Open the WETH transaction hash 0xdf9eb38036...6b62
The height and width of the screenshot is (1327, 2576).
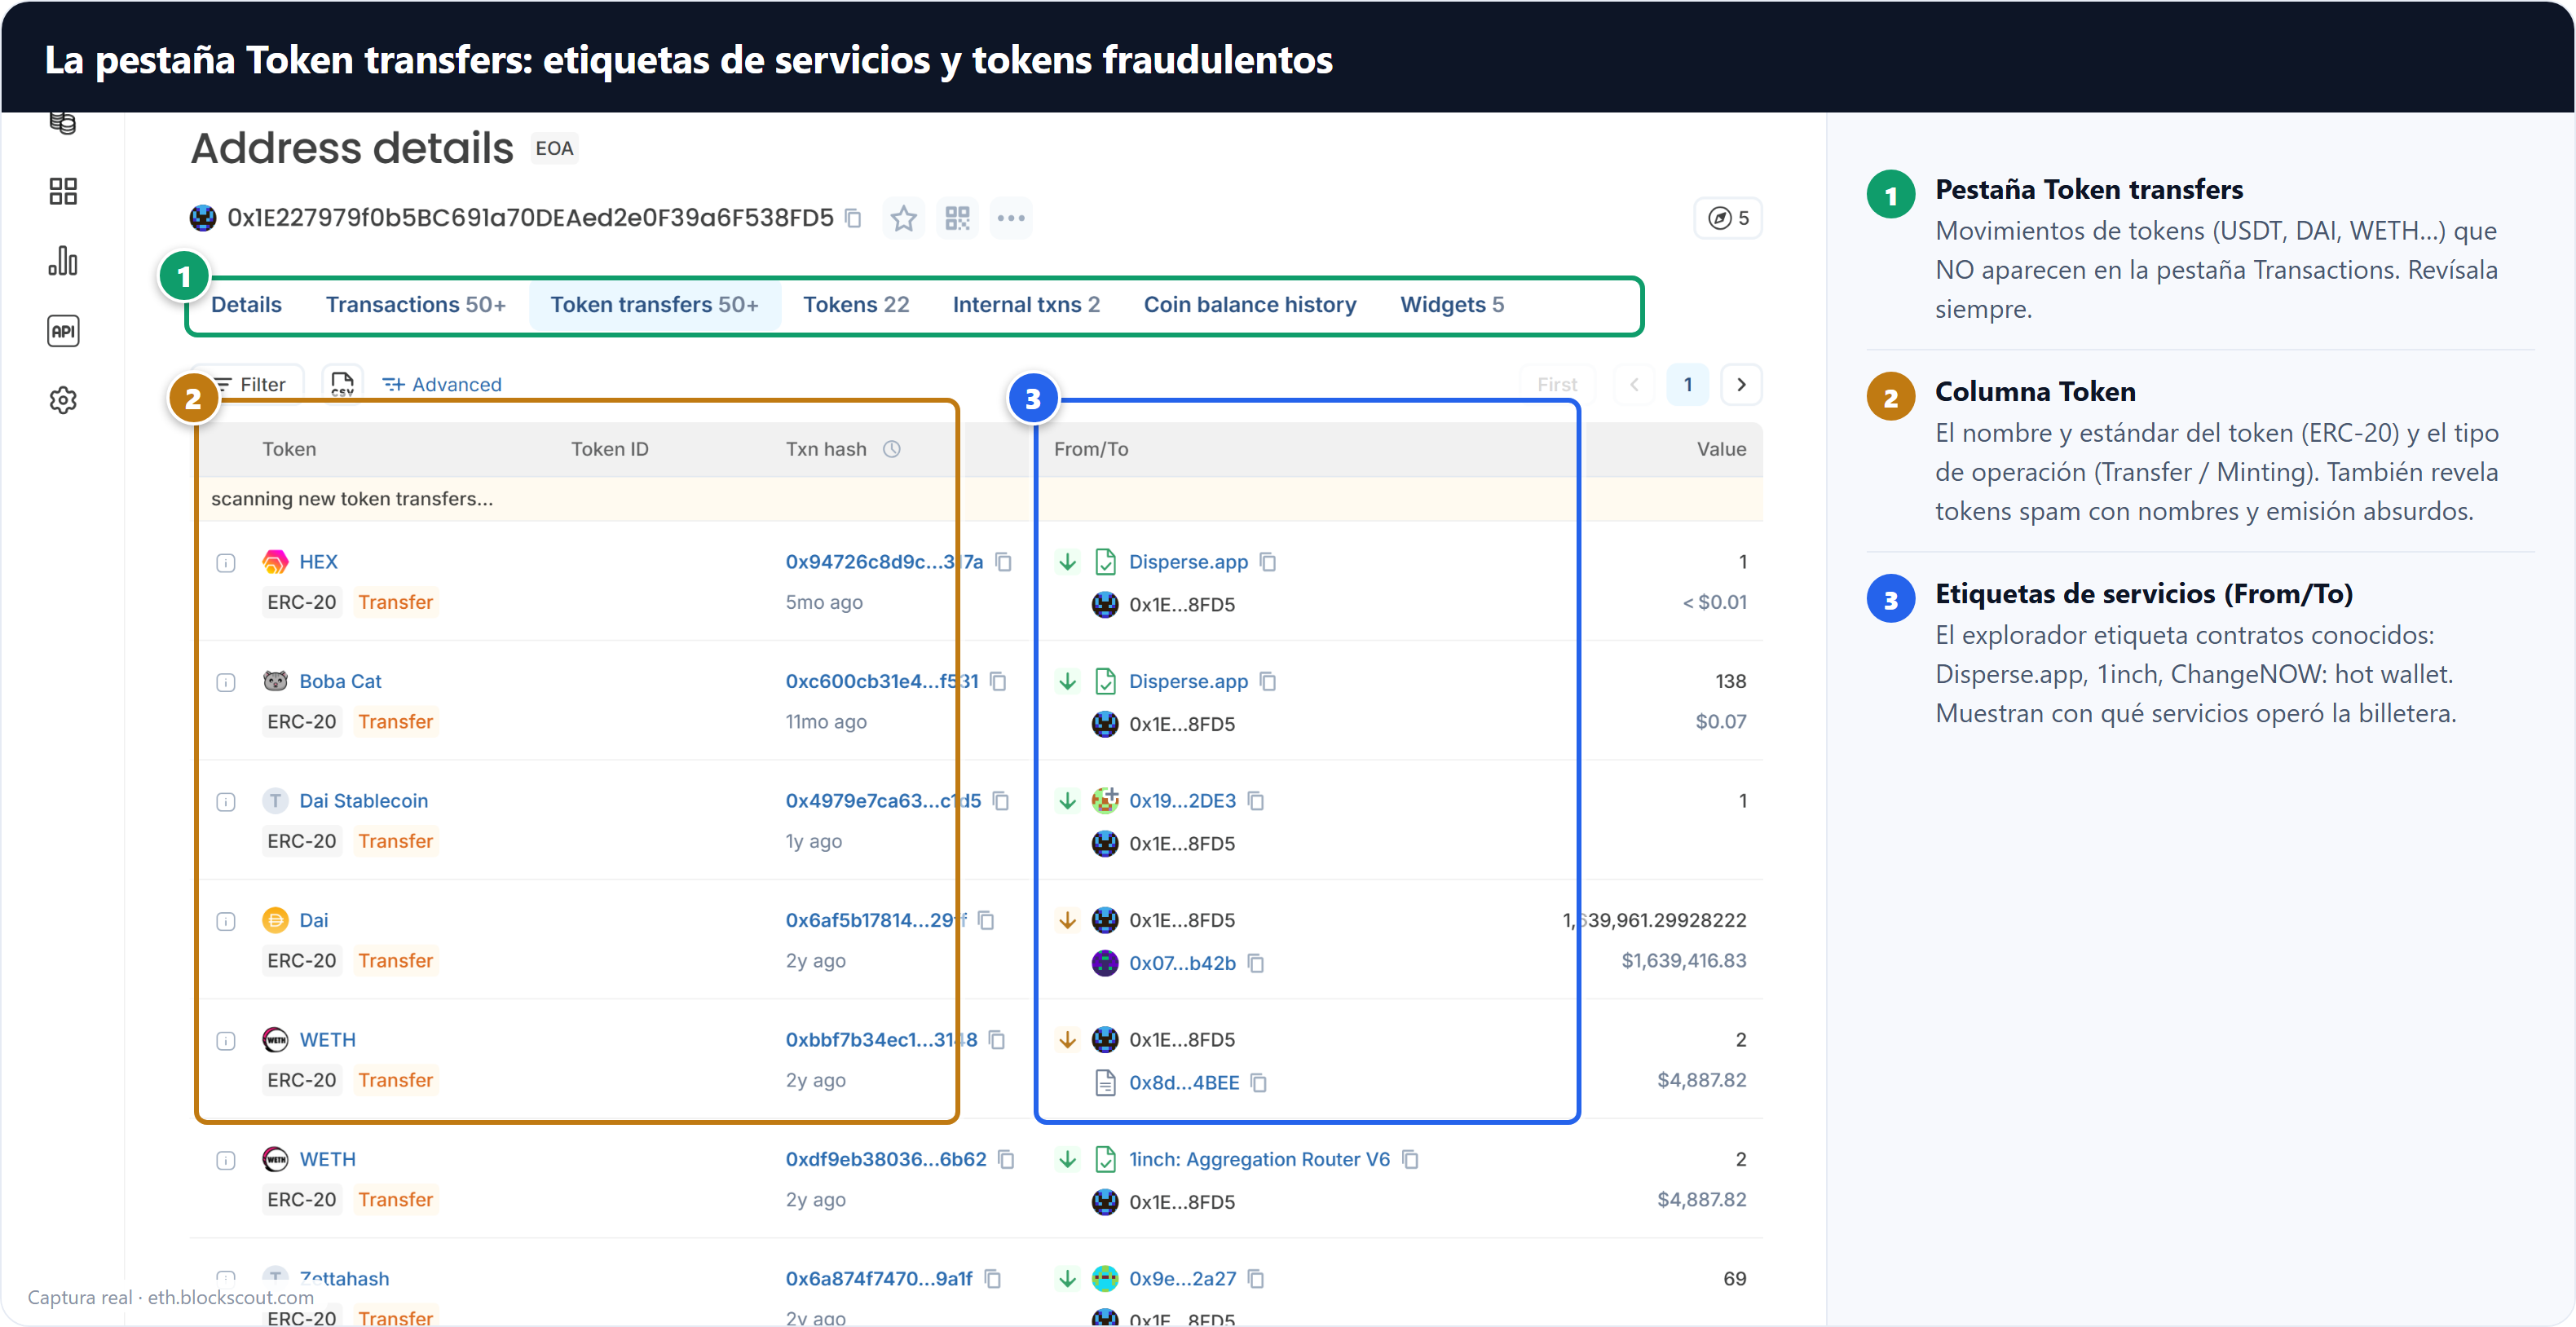click(886, 1159)
